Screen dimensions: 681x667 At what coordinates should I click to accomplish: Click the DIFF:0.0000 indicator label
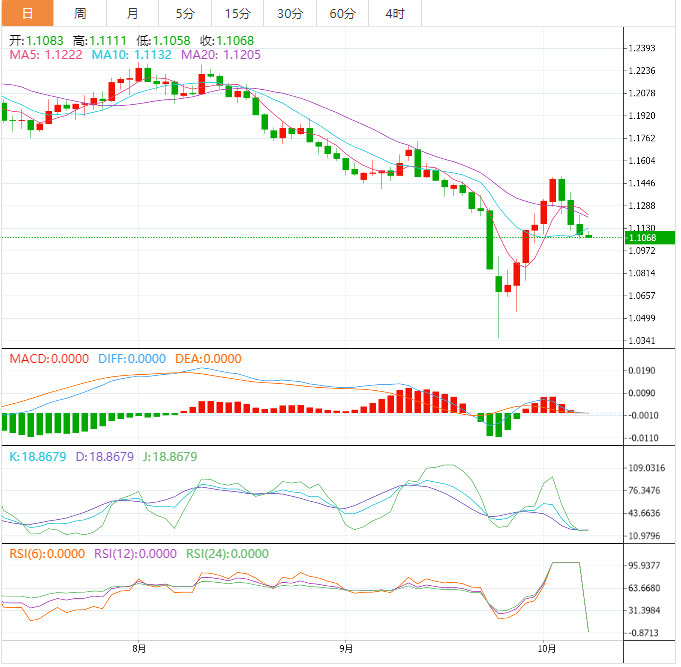click(x=132, y=359)
